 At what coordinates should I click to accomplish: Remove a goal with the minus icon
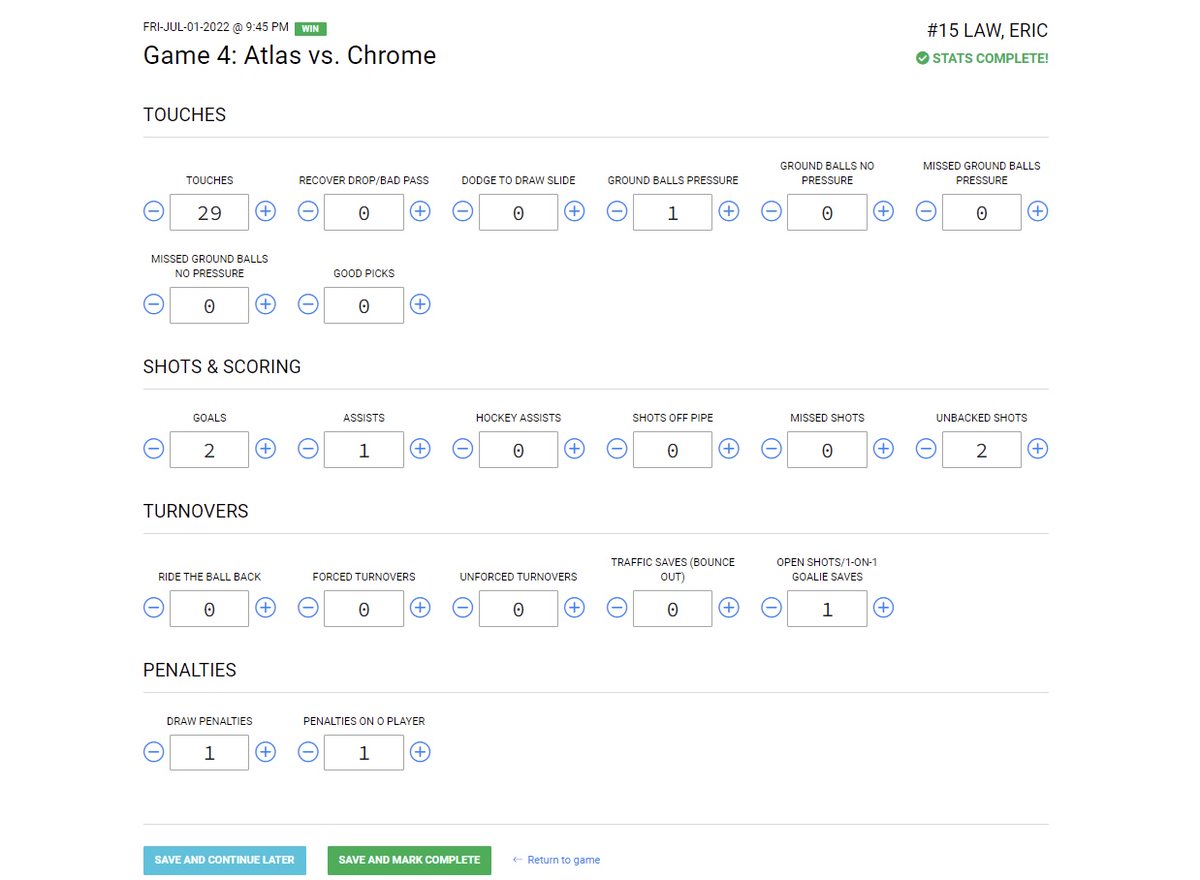(x=153, y=449)
